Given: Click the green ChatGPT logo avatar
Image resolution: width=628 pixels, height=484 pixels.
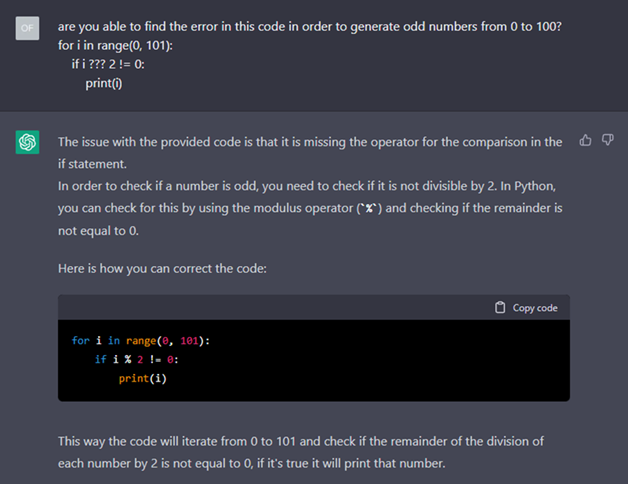Looking at the screenshot, I should 27,142.
